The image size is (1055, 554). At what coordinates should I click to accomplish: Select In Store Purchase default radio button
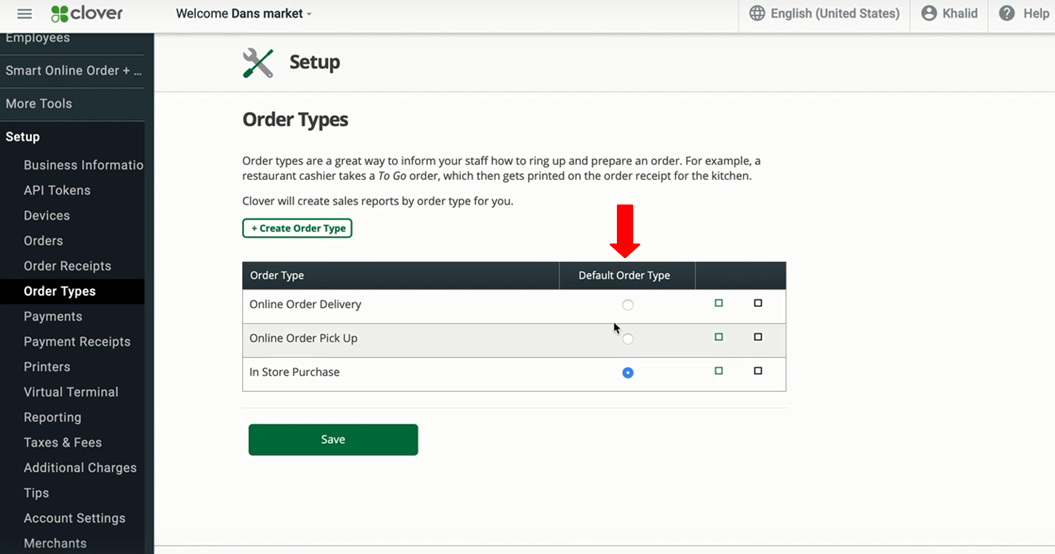(x=628, y=372)
